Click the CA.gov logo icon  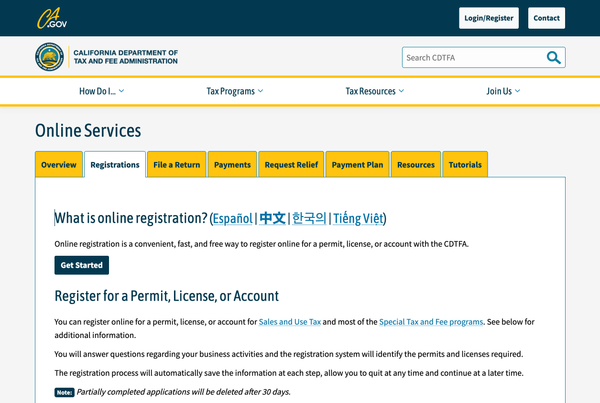pos(51,18)
